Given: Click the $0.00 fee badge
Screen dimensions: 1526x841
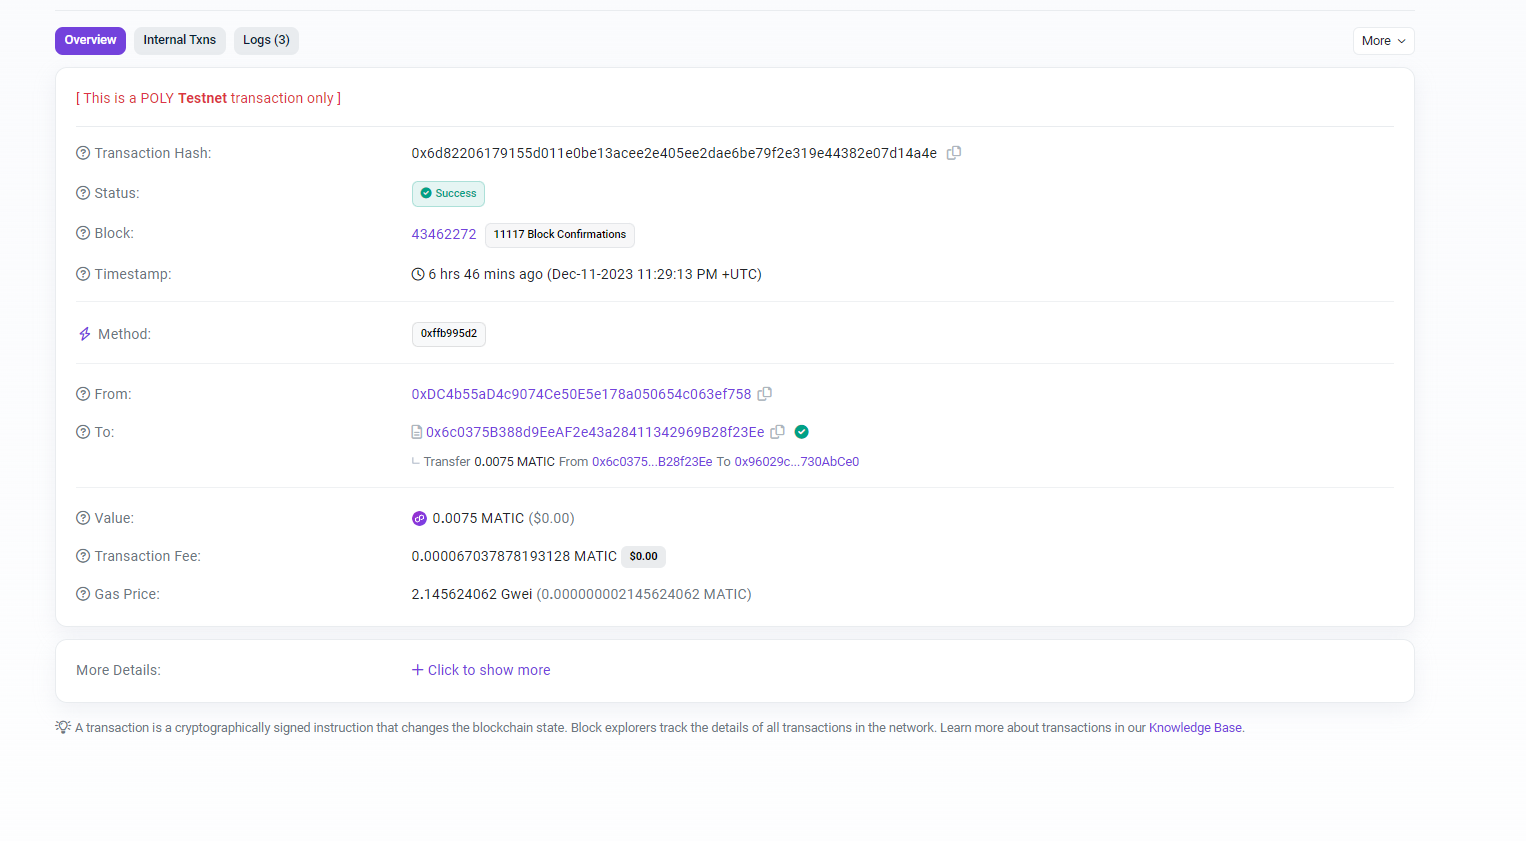Looking at the screenshot, I should click(x=643, y=556).
